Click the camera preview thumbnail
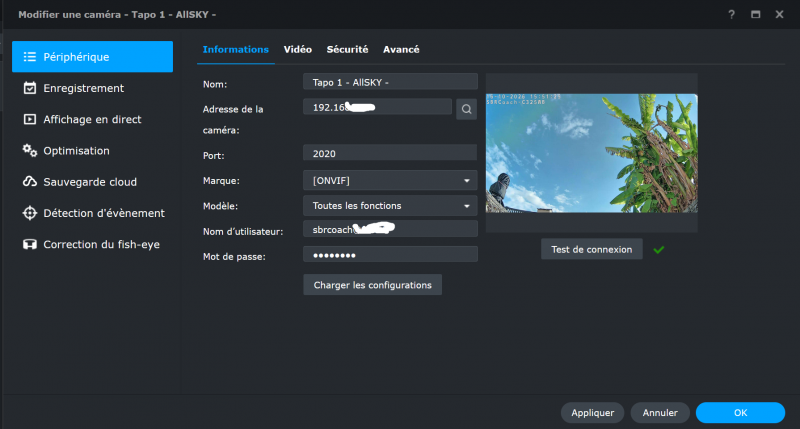The height and width of the screenshot is (429, 800). click(591, 153)
